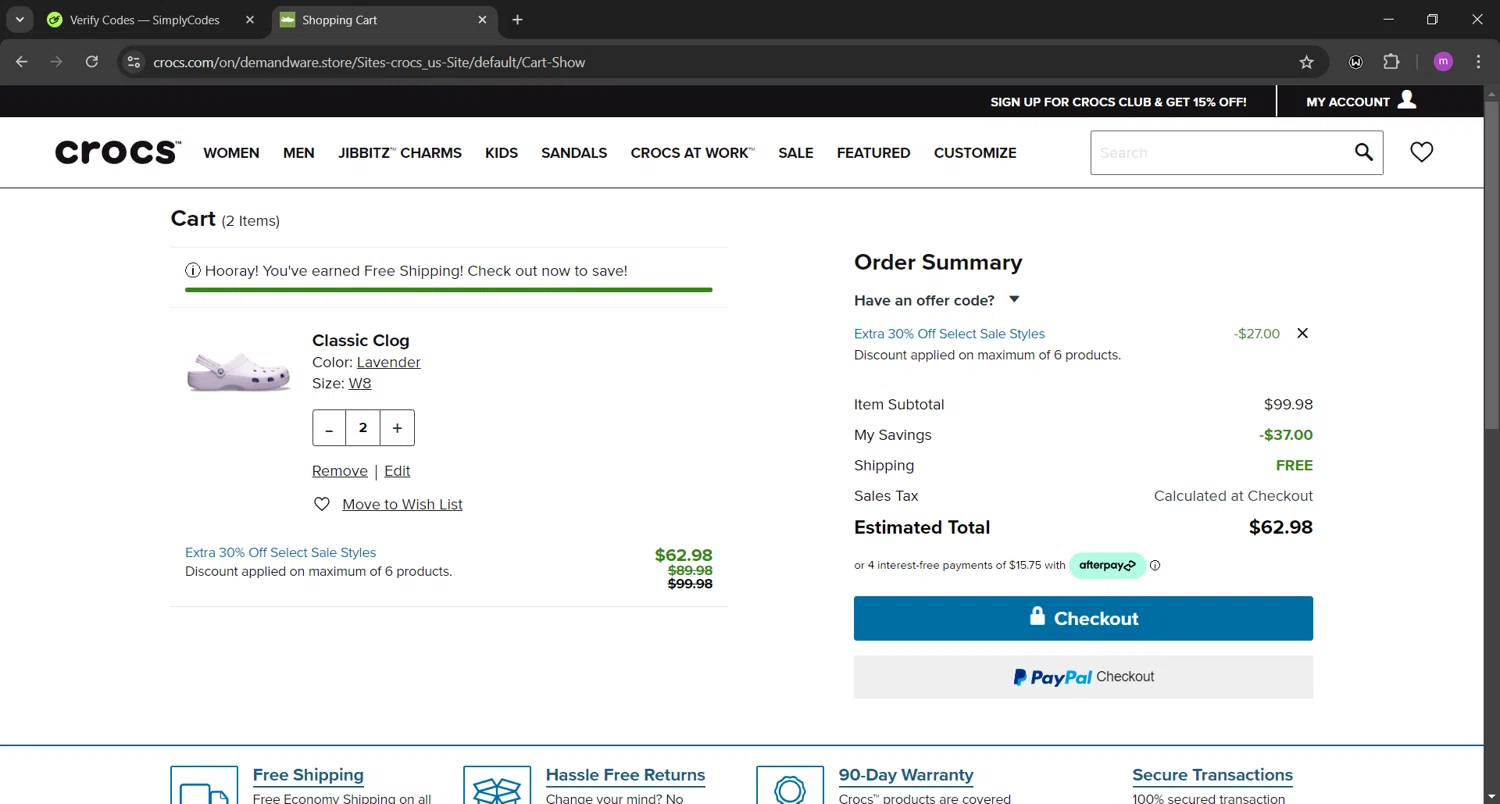This screenshot has height=804, width=1500.
Task: Close the Shopping Cart tab
Action: 482,20
